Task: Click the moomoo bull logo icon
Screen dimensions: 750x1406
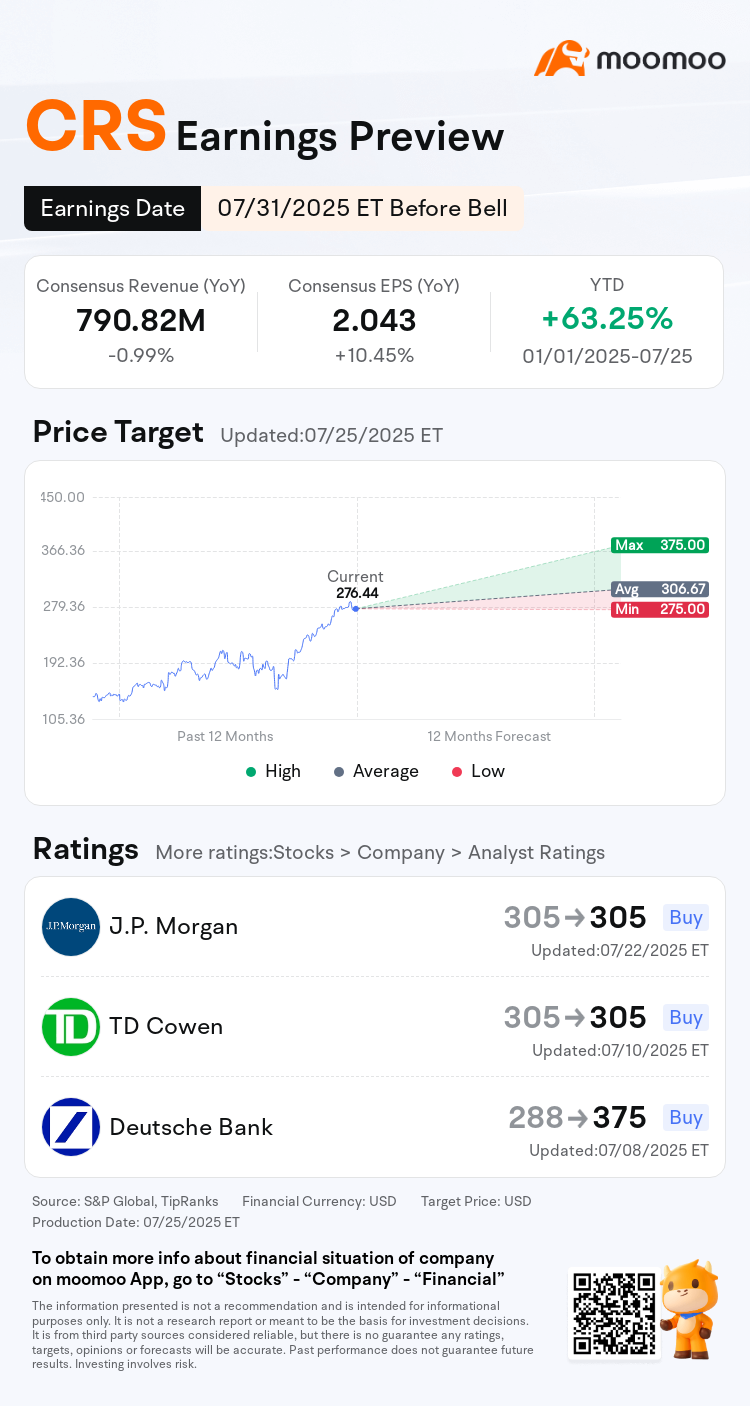Action: click(561, 59)
